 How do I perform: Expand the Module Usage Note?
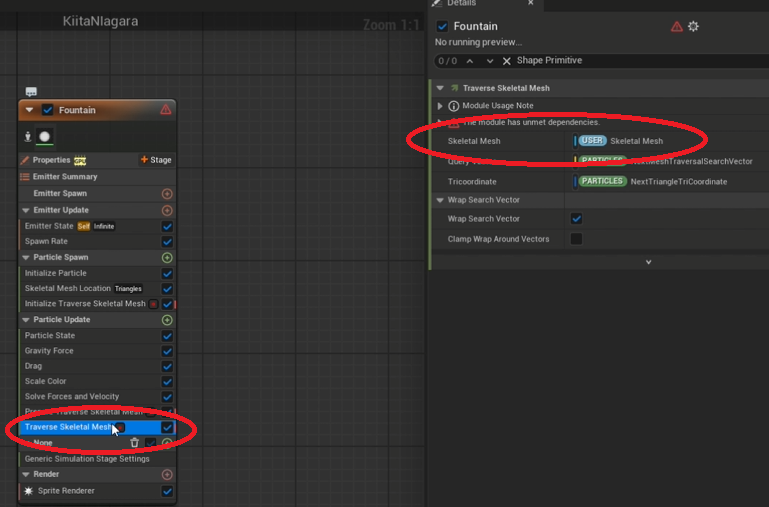pos(440,106)
